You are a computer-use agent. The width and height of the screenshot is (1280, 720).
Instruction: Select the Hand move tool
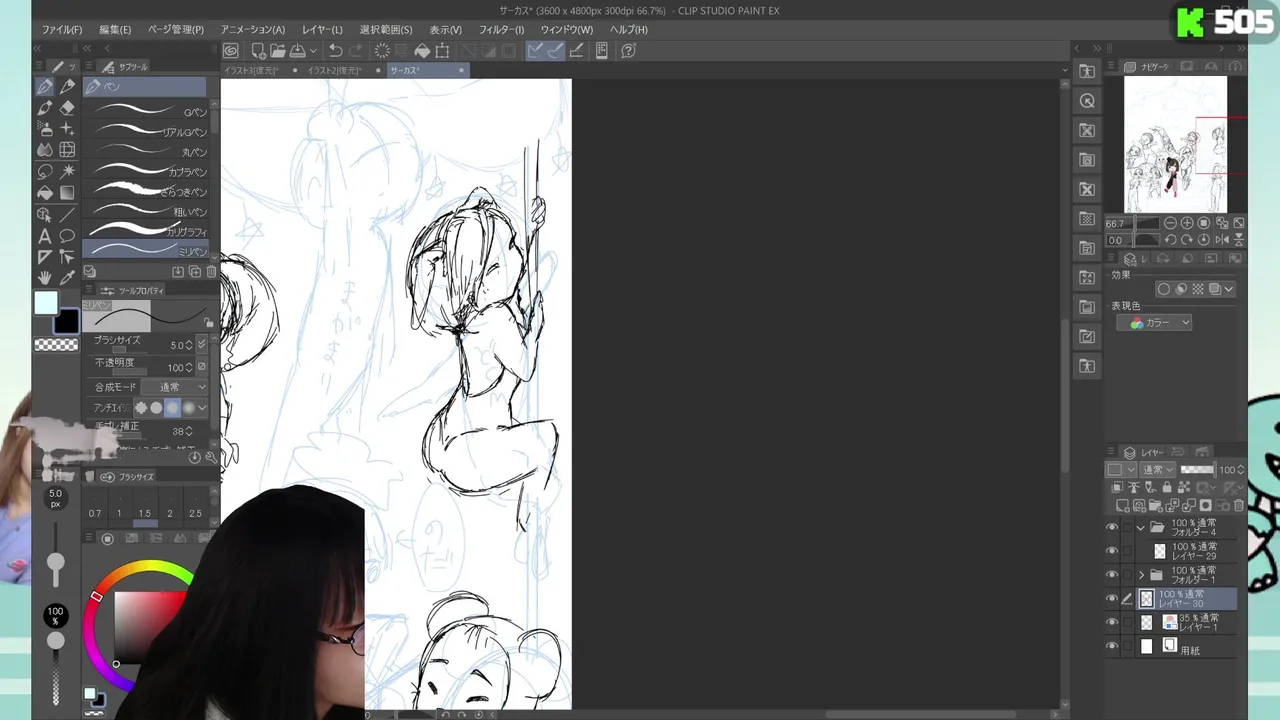click(x=45, y=278)
